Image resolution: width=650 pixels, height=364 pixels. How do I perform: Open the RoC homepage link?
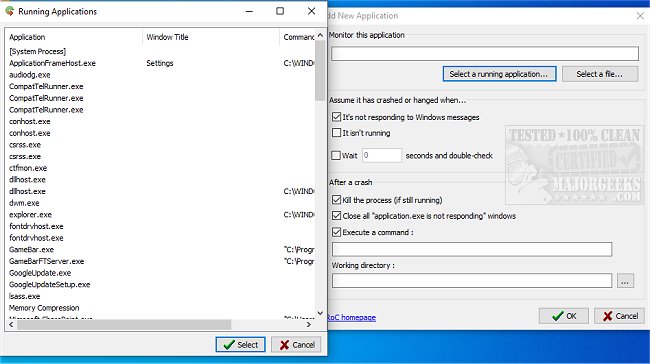tap(352, 318)
